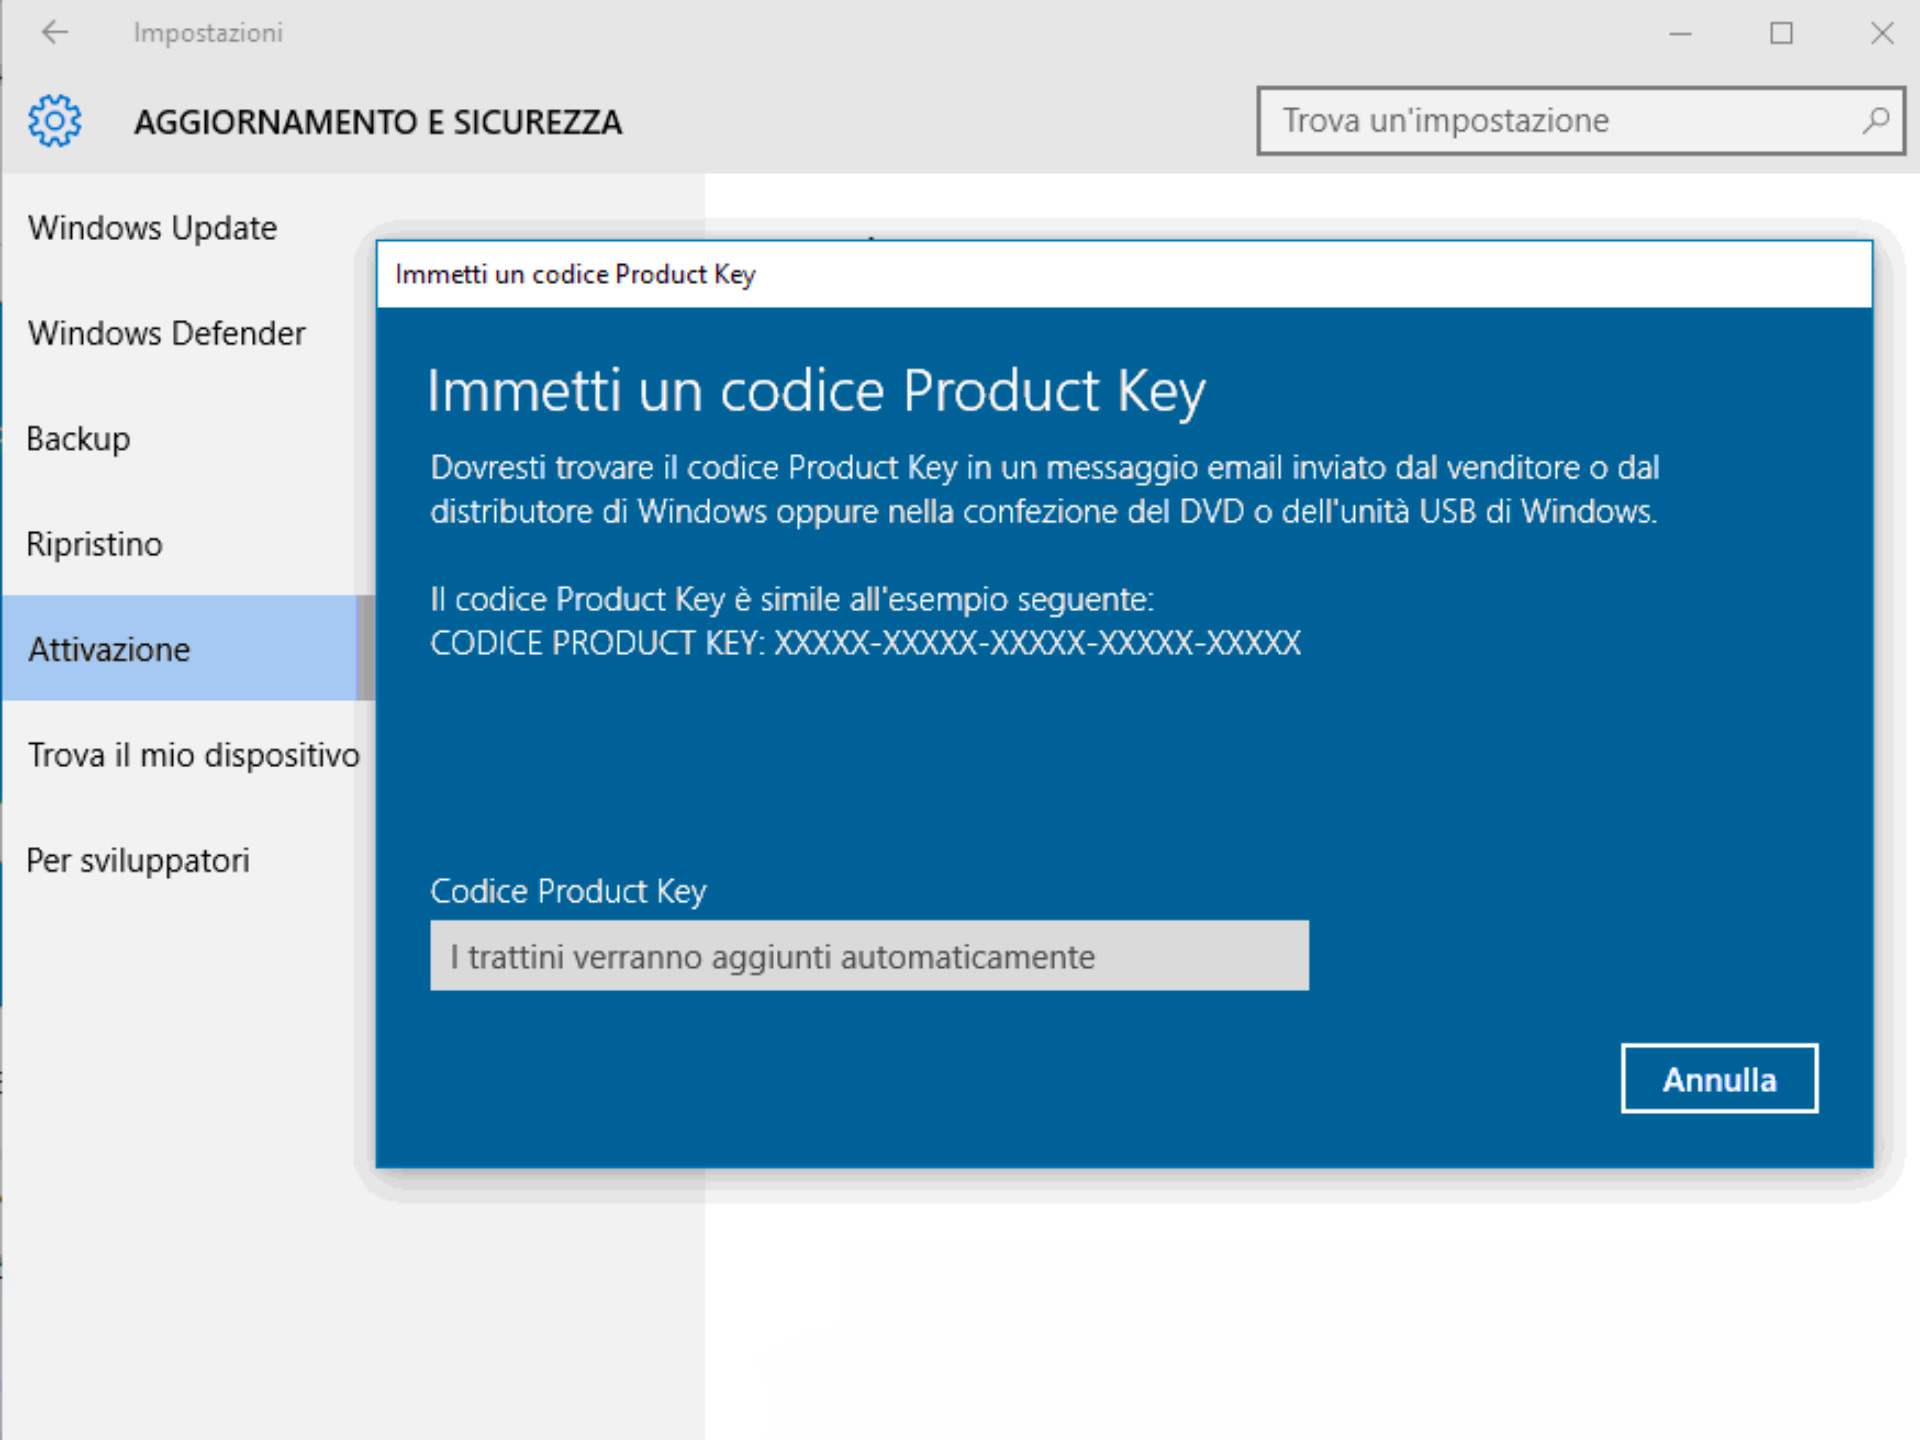Image resolution: width=1920 pixels, height=1440 pixels.
Task: Select Backup in sidebar
Action: (78, 439)
